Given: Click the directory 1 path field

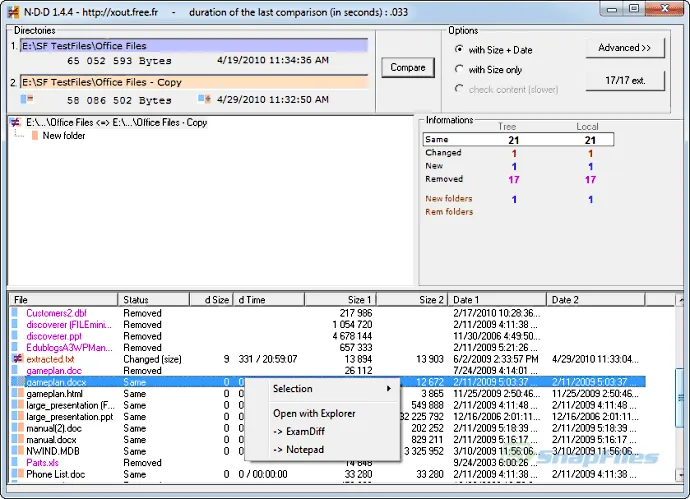Looking at the screenshot, I should 194,46.
